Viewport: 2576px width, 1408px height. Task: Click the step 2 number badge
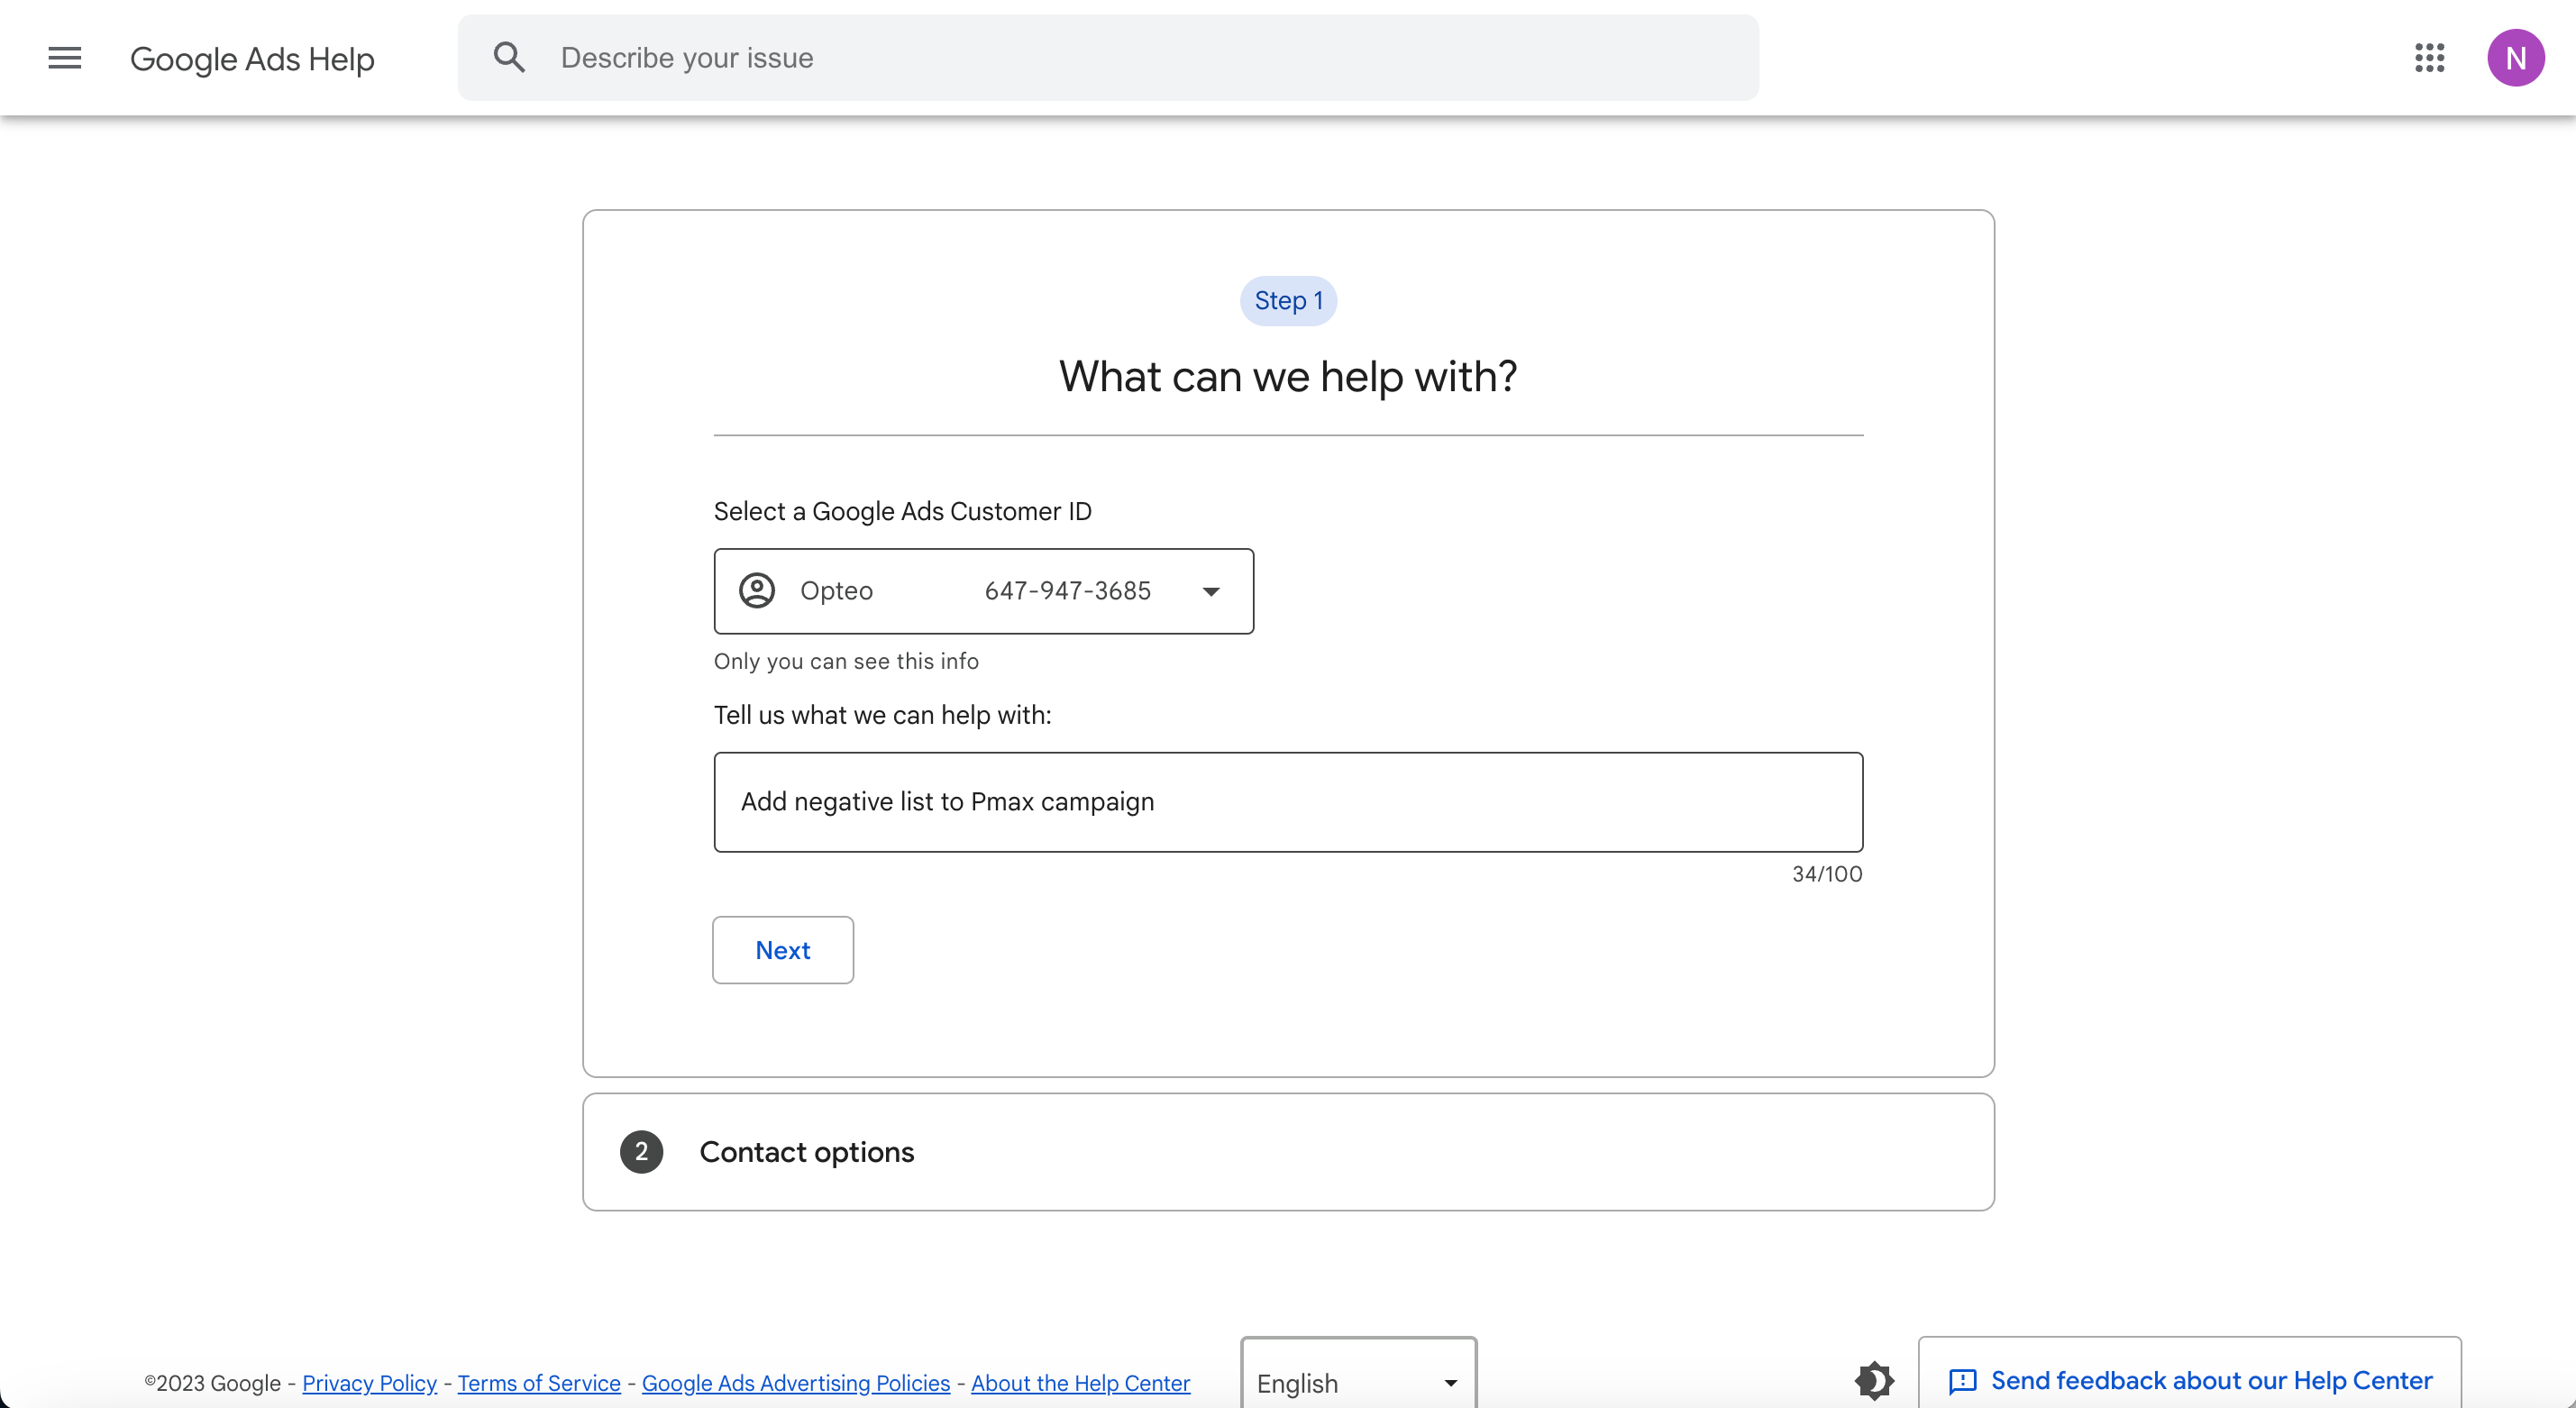pos(641,1152)
